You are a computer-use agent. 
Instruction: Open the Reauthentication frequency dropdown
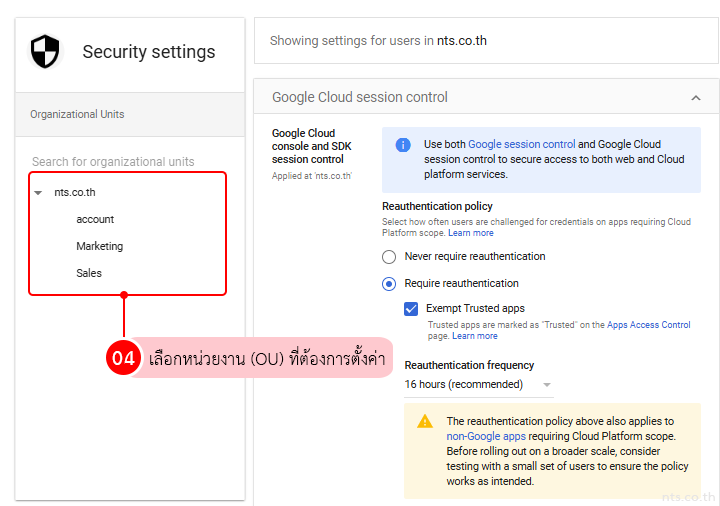(478, 384)
